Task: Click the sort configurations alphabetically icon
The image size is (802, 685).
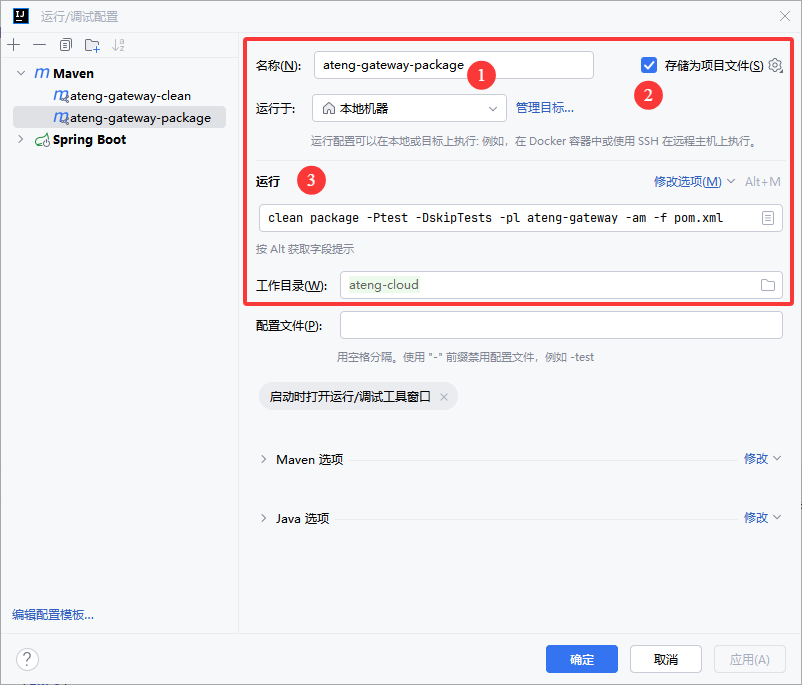Action: [x=119, y=45]
